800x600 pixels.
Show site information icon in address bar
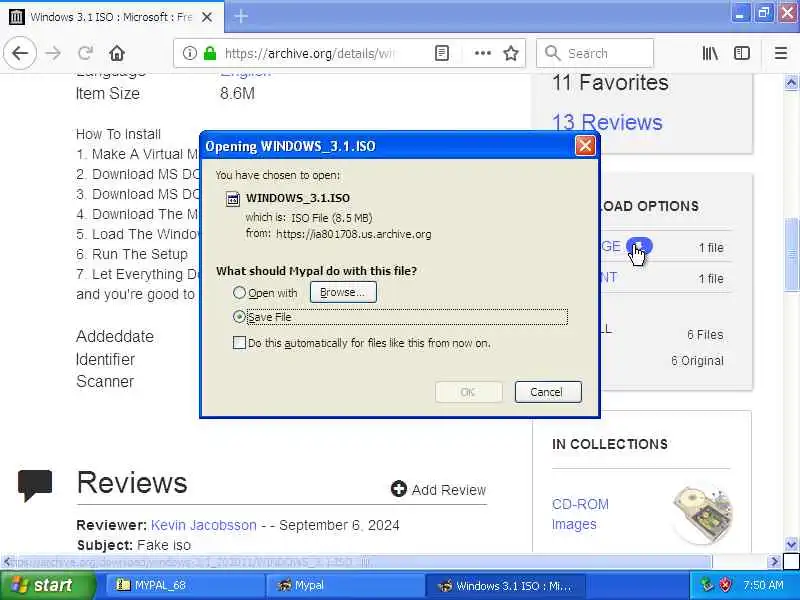tap(190, 53)
